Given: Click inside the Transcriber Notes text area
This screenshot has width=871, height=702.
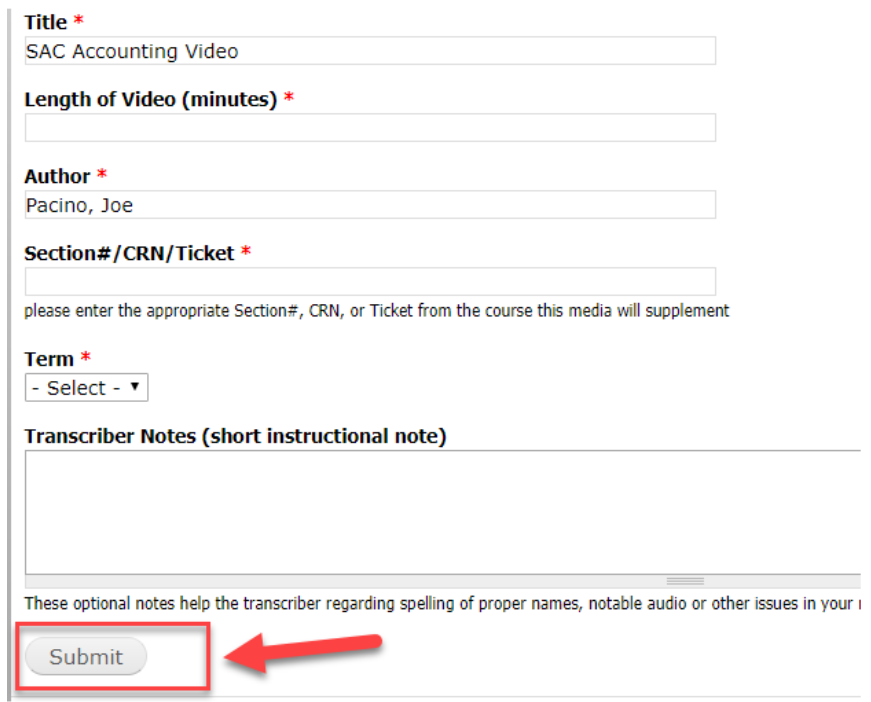Looking at the screenshot, I should (440, 511).
